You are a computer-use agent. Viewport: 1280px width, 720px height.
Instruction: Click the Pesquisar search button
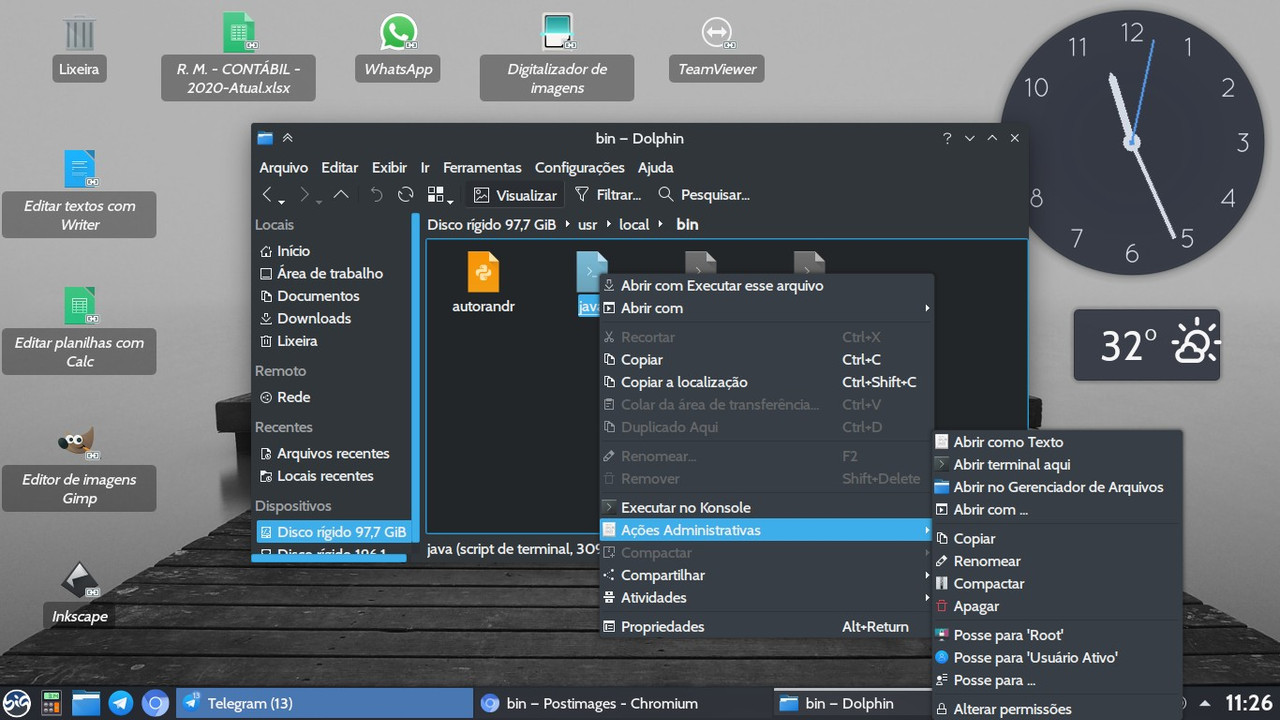pos(703,195)
